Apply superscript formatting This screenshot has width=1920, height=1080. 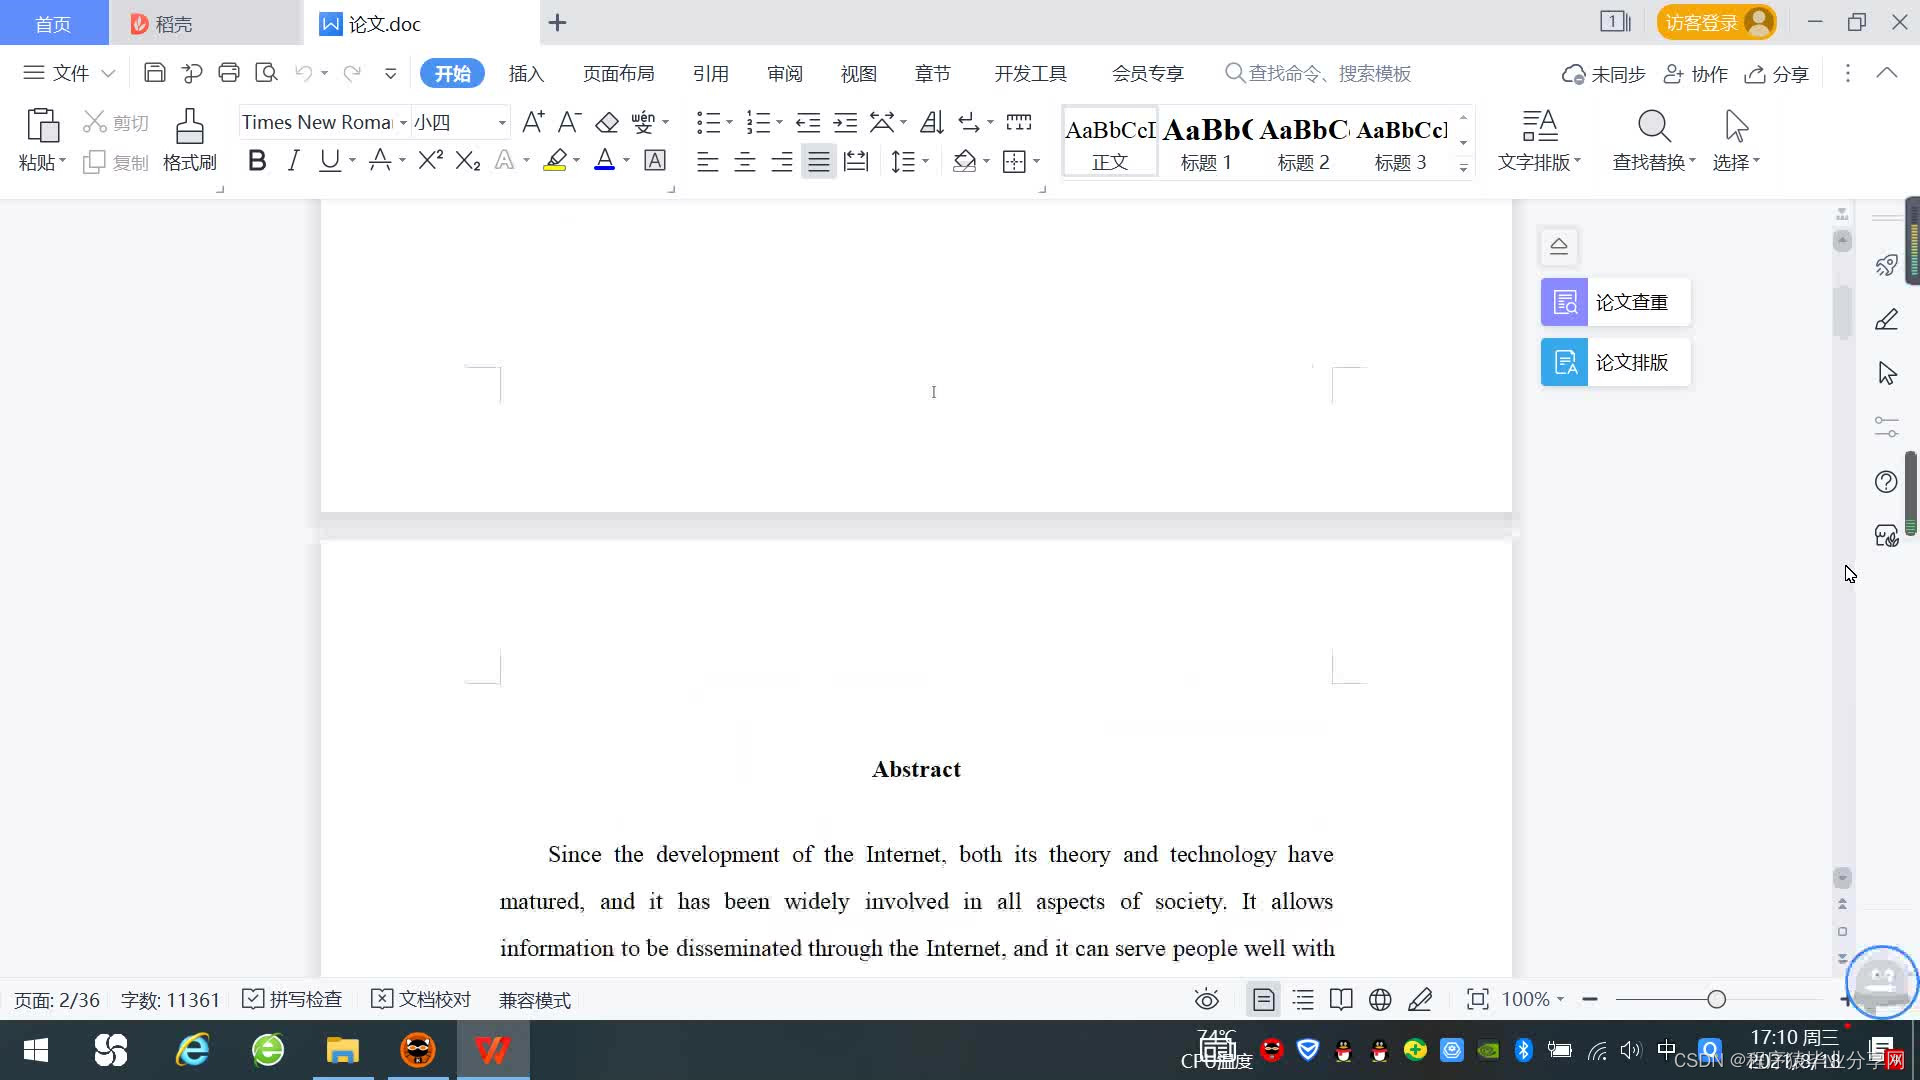430,160
